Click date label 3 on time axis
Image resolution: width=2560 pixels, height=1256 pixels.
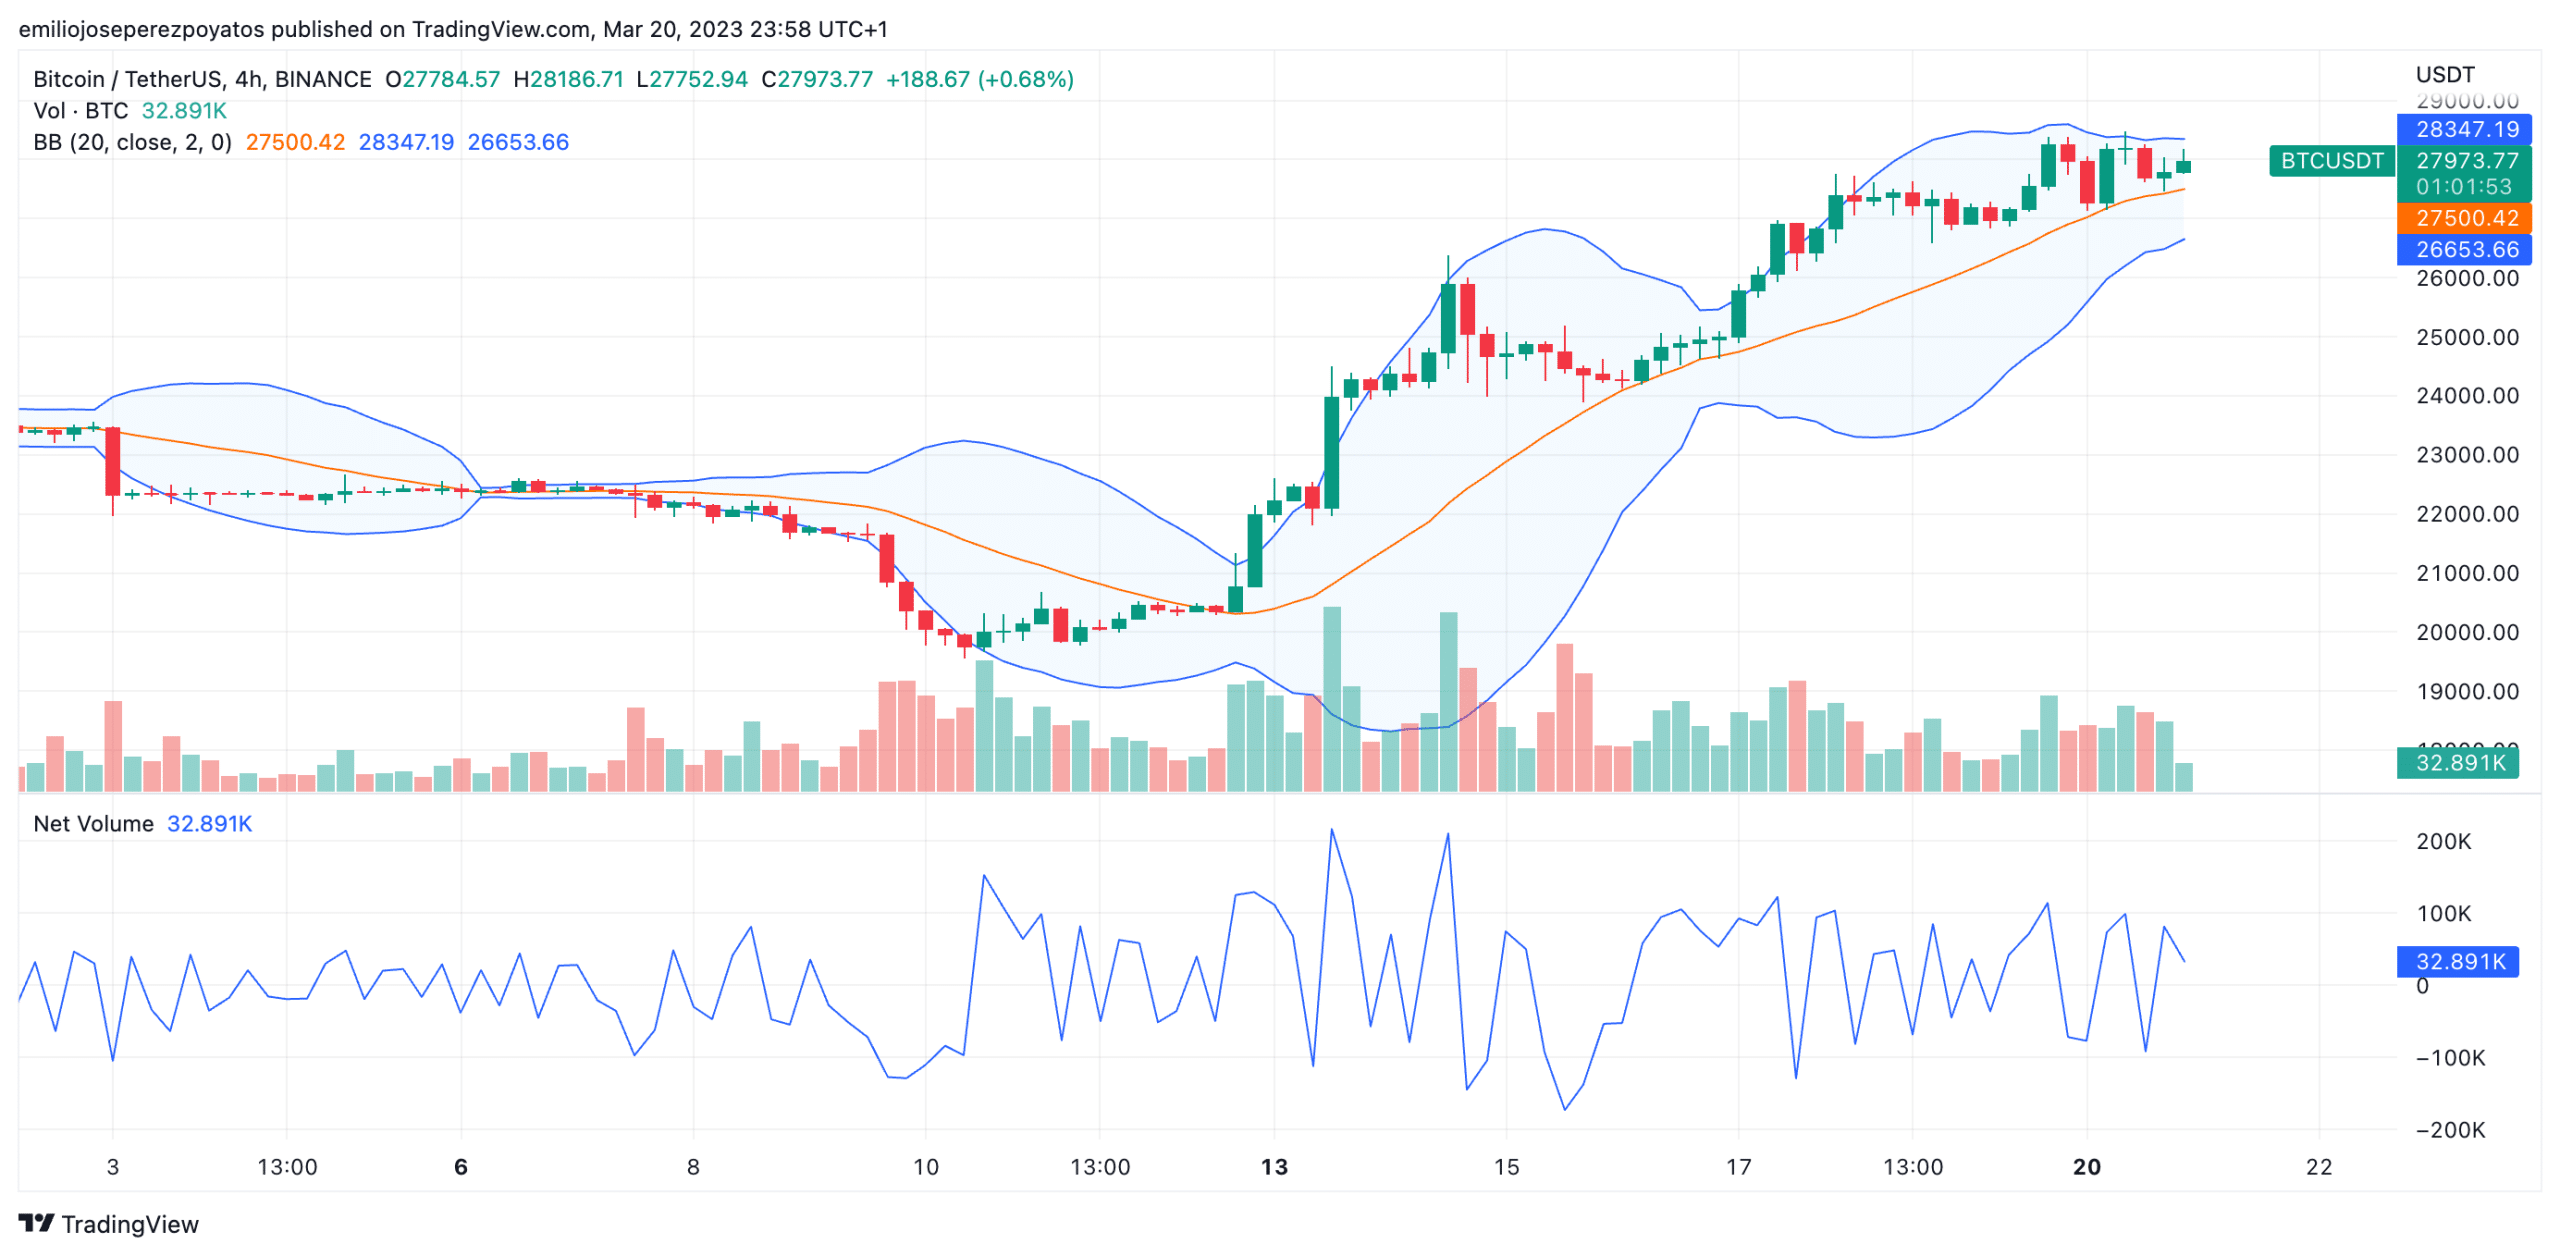pyautogui.click(x=113, y=1166)
